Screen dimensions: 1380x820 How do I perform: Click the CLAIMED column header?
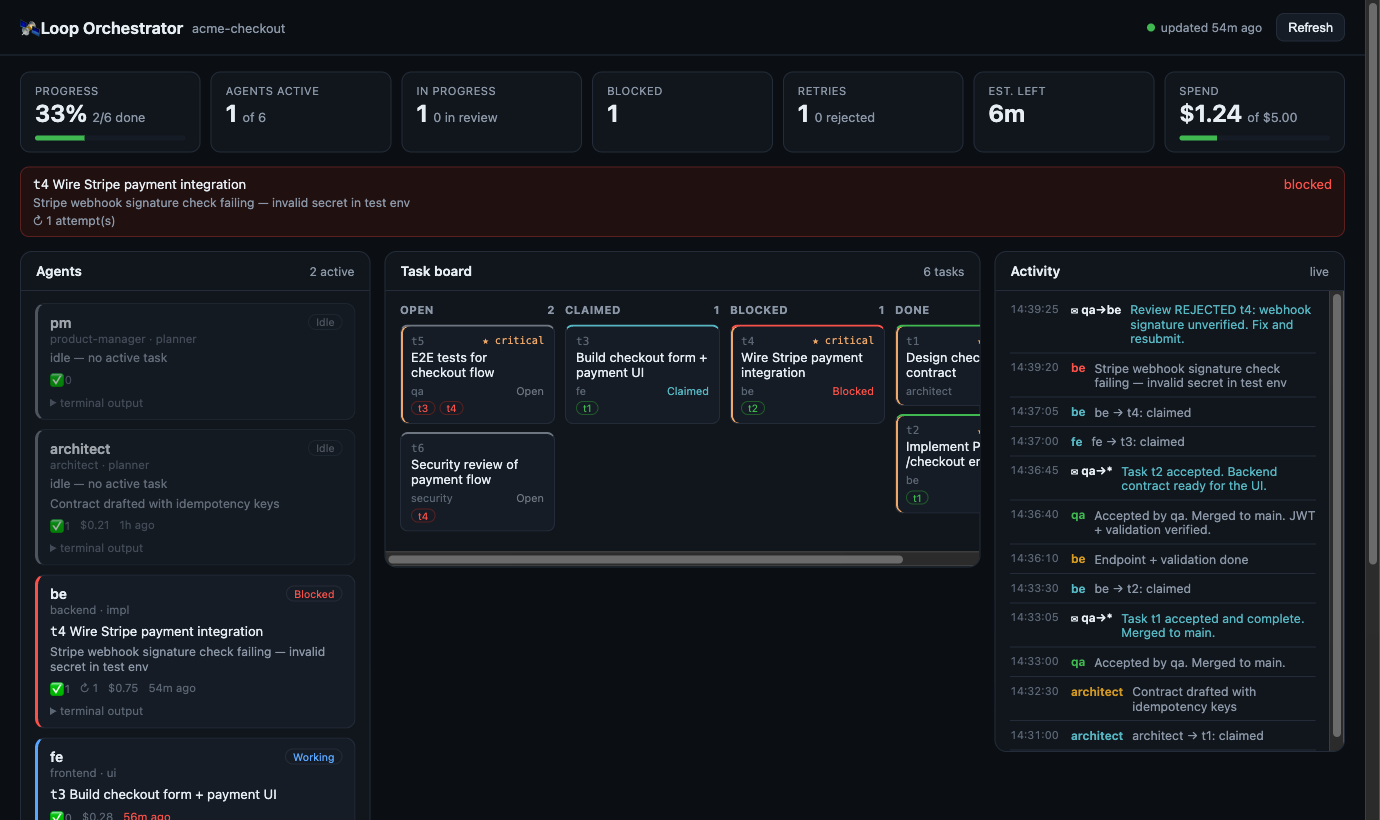pos(593,310)
